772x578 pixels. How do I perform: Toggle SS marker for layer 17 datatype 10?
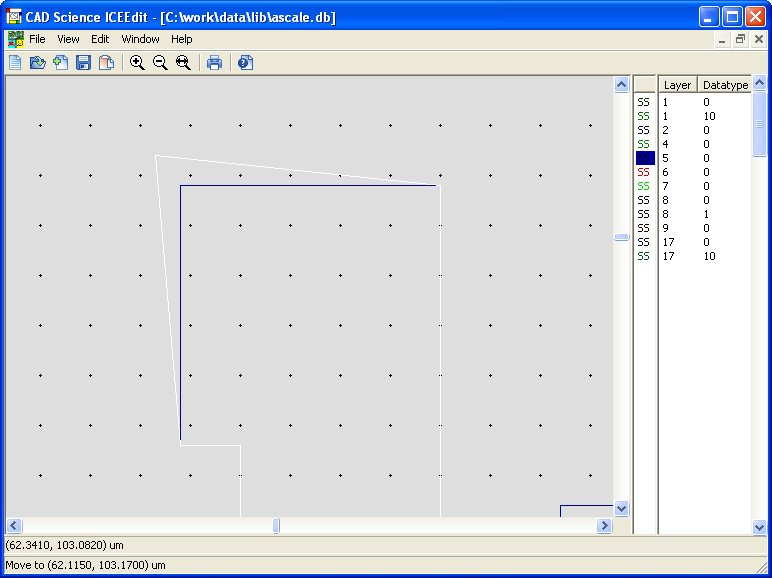pyautogui.click(x=643, y=256)
